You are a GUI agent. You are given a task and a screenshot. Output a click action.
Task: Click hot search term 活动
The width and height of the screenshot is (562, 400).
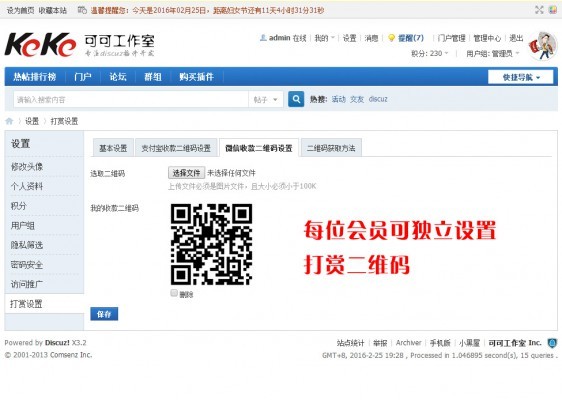tap(338, 99)
